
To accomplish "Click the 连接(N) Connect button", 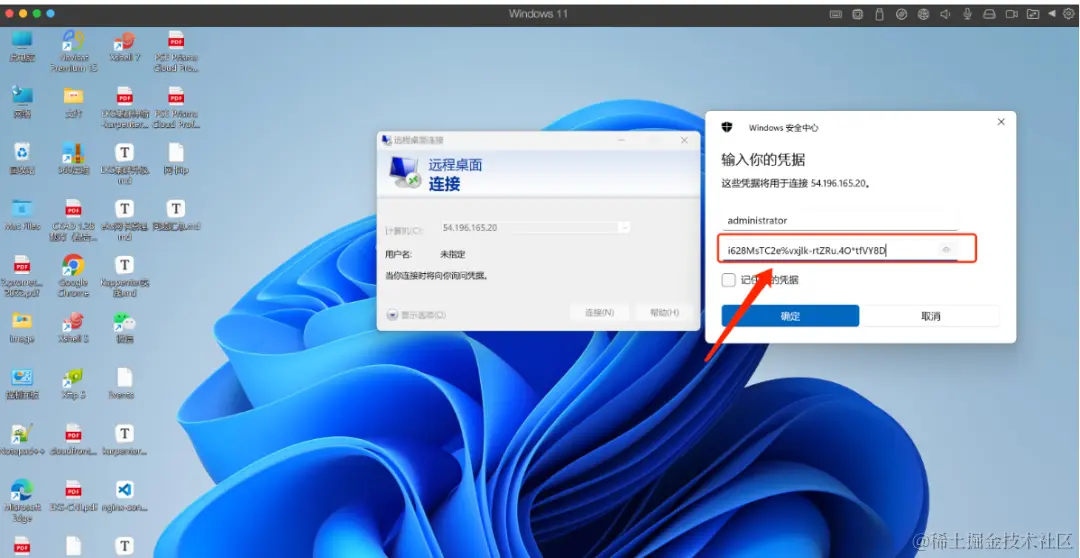I will [599, 313].
